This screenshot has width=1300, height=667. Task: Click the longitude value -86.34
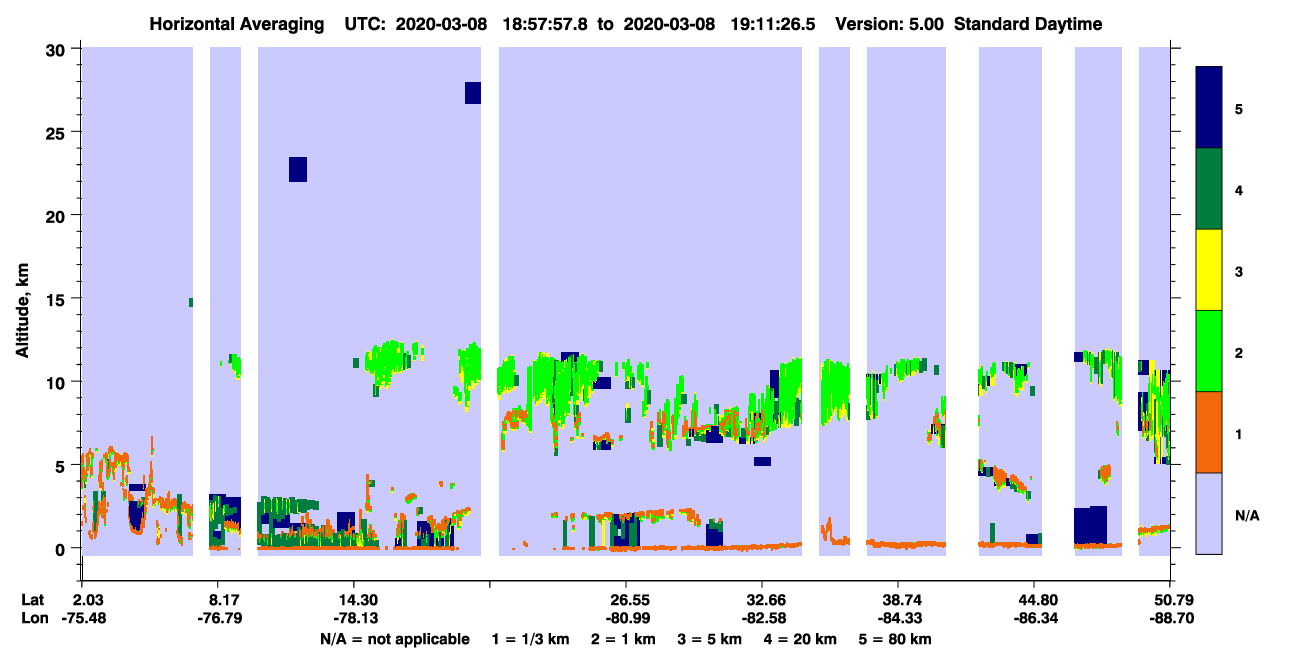pos(1034,618)
